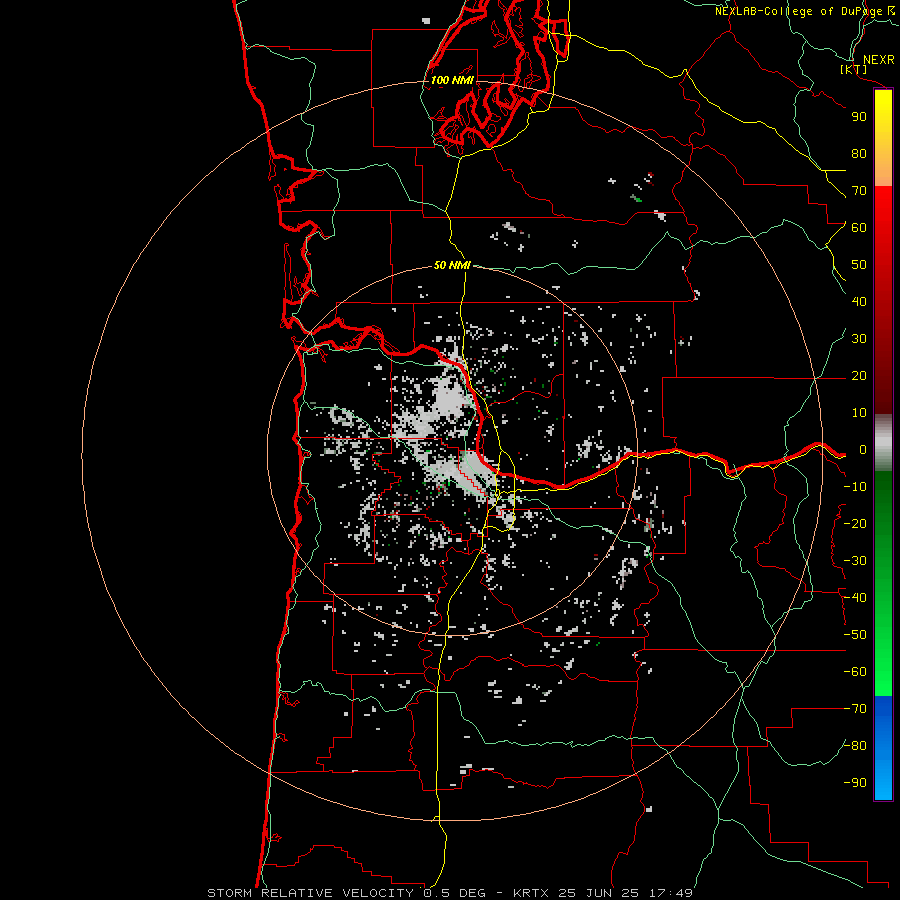Screen dimensions: 900x900
Task: Click the -10 value on velocity scale
Action: [x=855, y=487]
